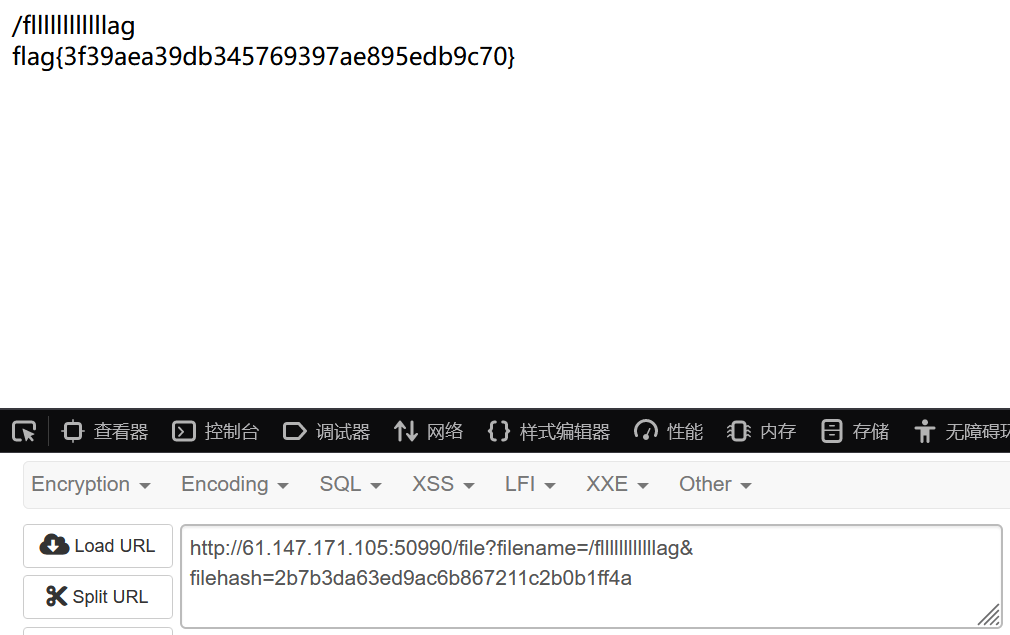Screen dimensions: 1010x635
Task: Open the Encryption dropdown menu
Action: click(91, 484)
